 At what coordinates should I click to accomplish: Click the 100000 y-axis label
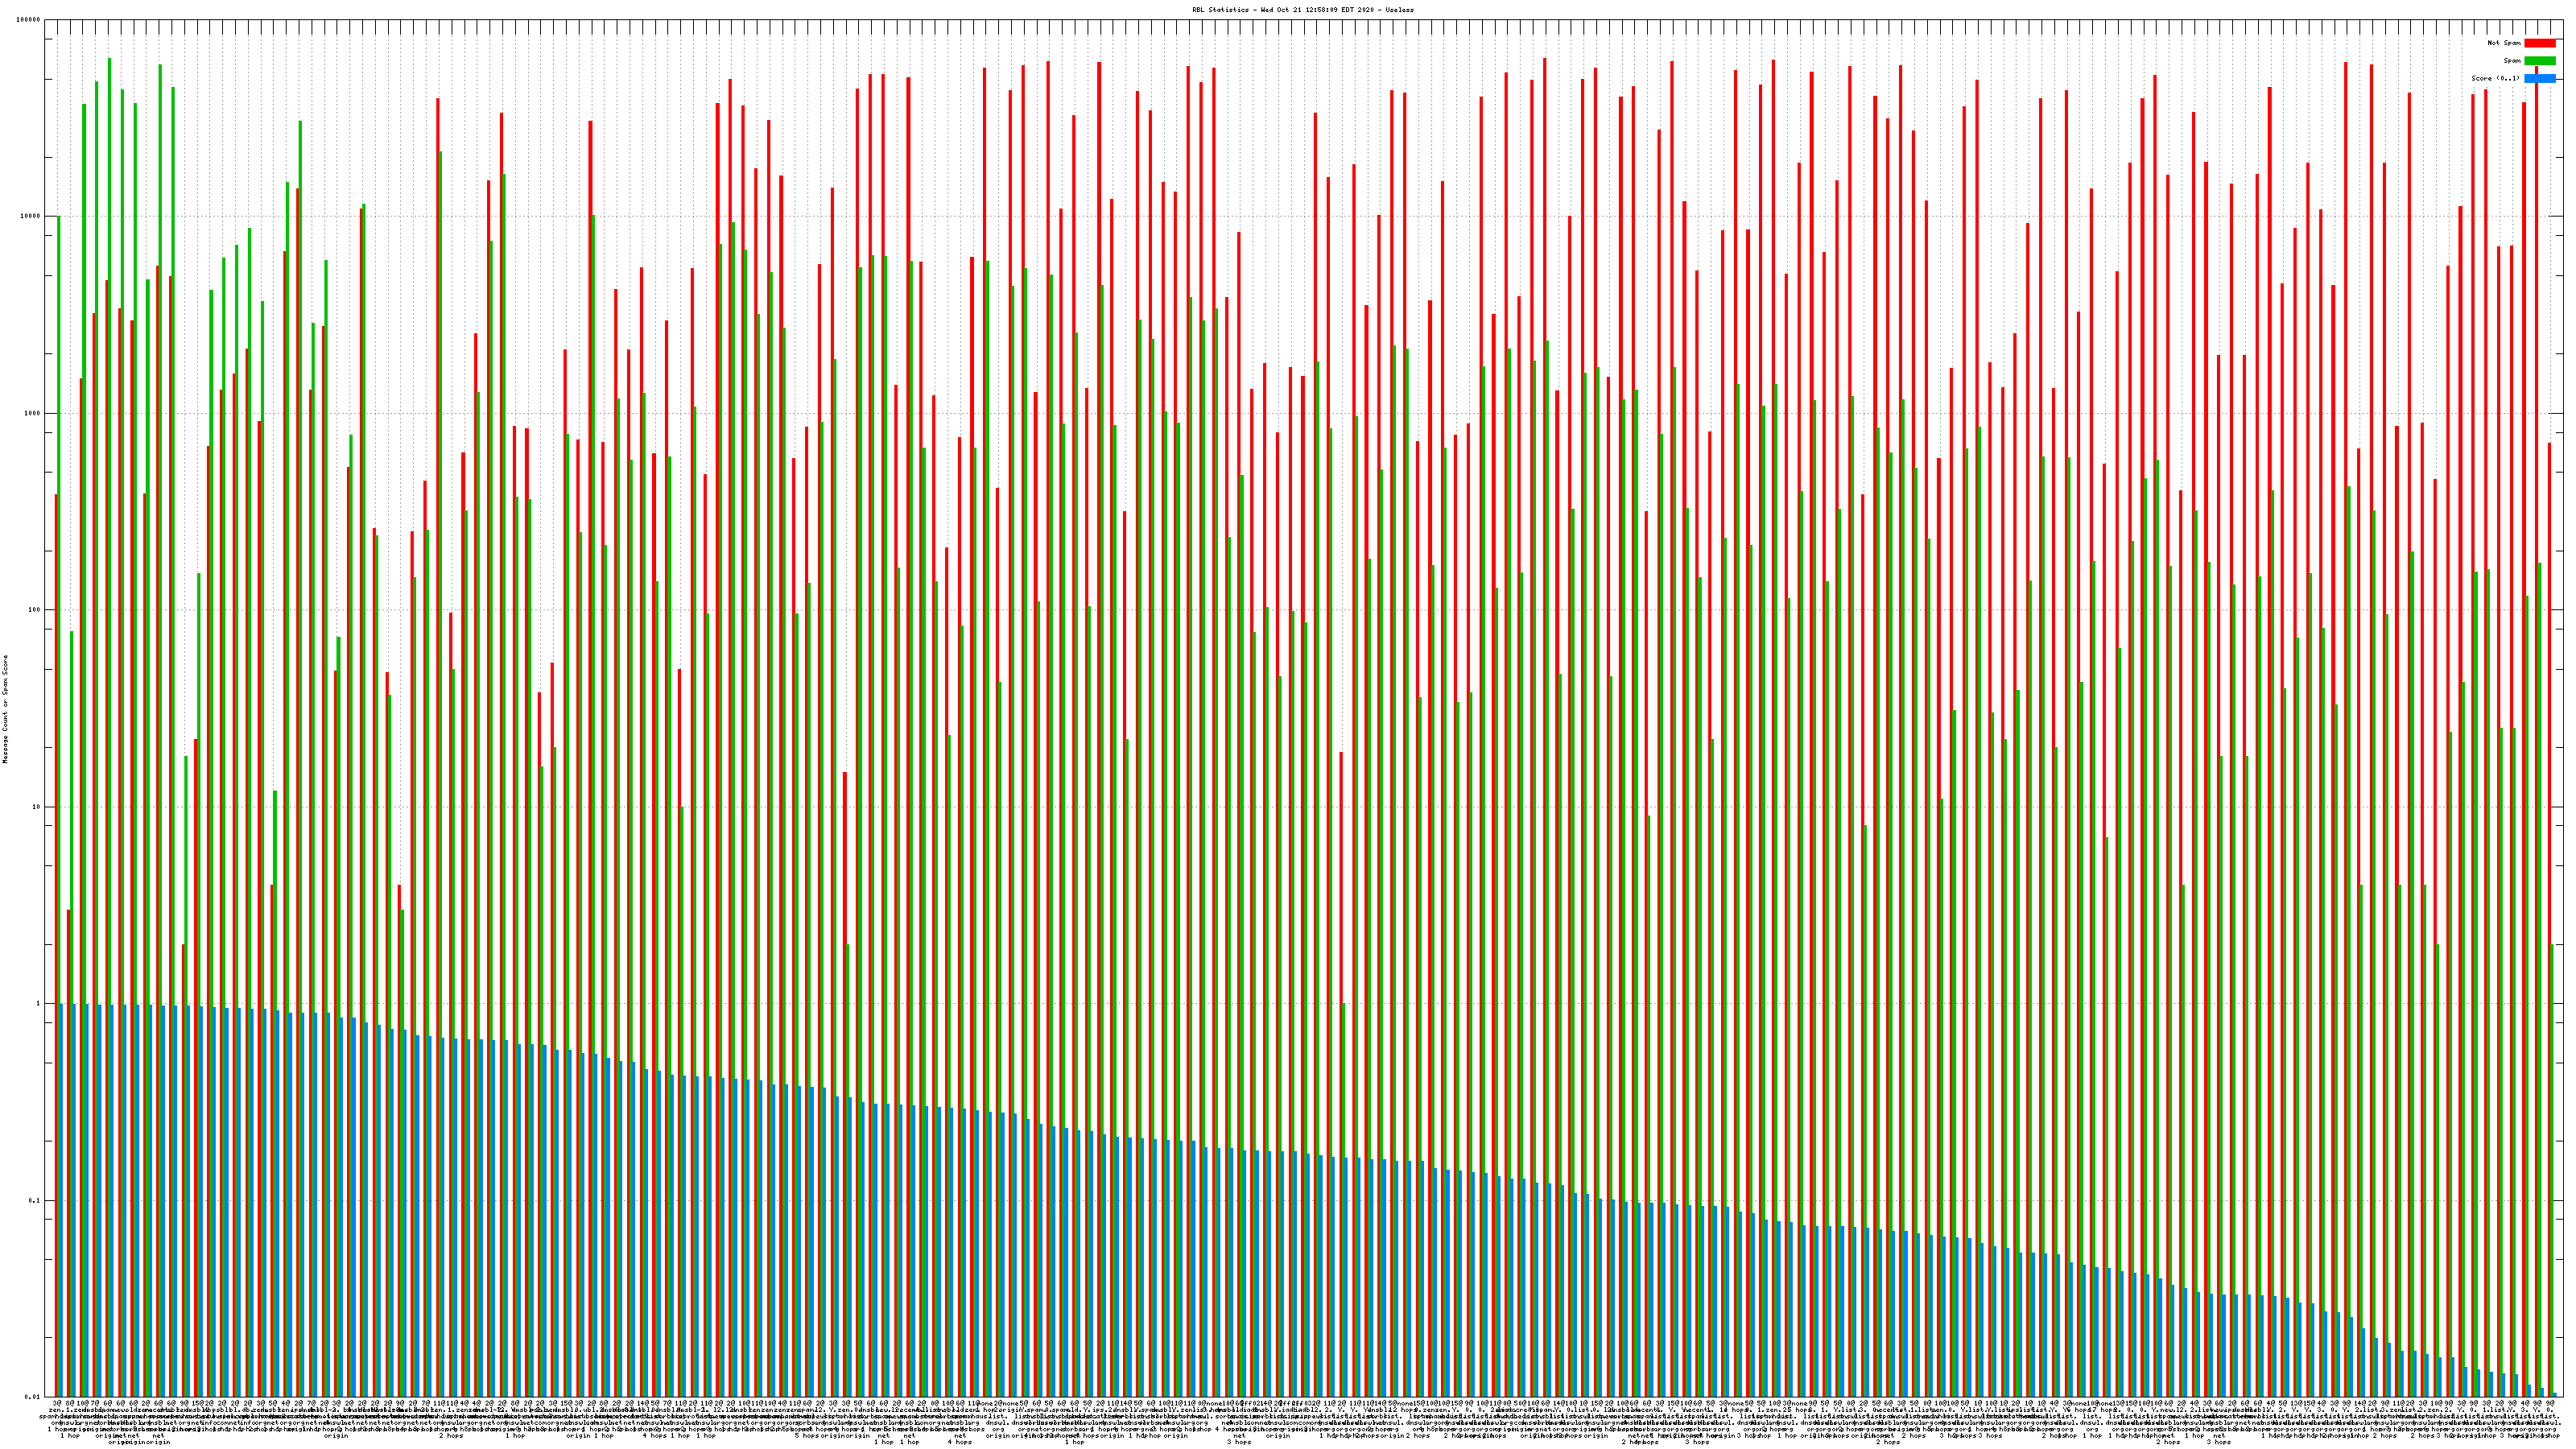point(29,20)
